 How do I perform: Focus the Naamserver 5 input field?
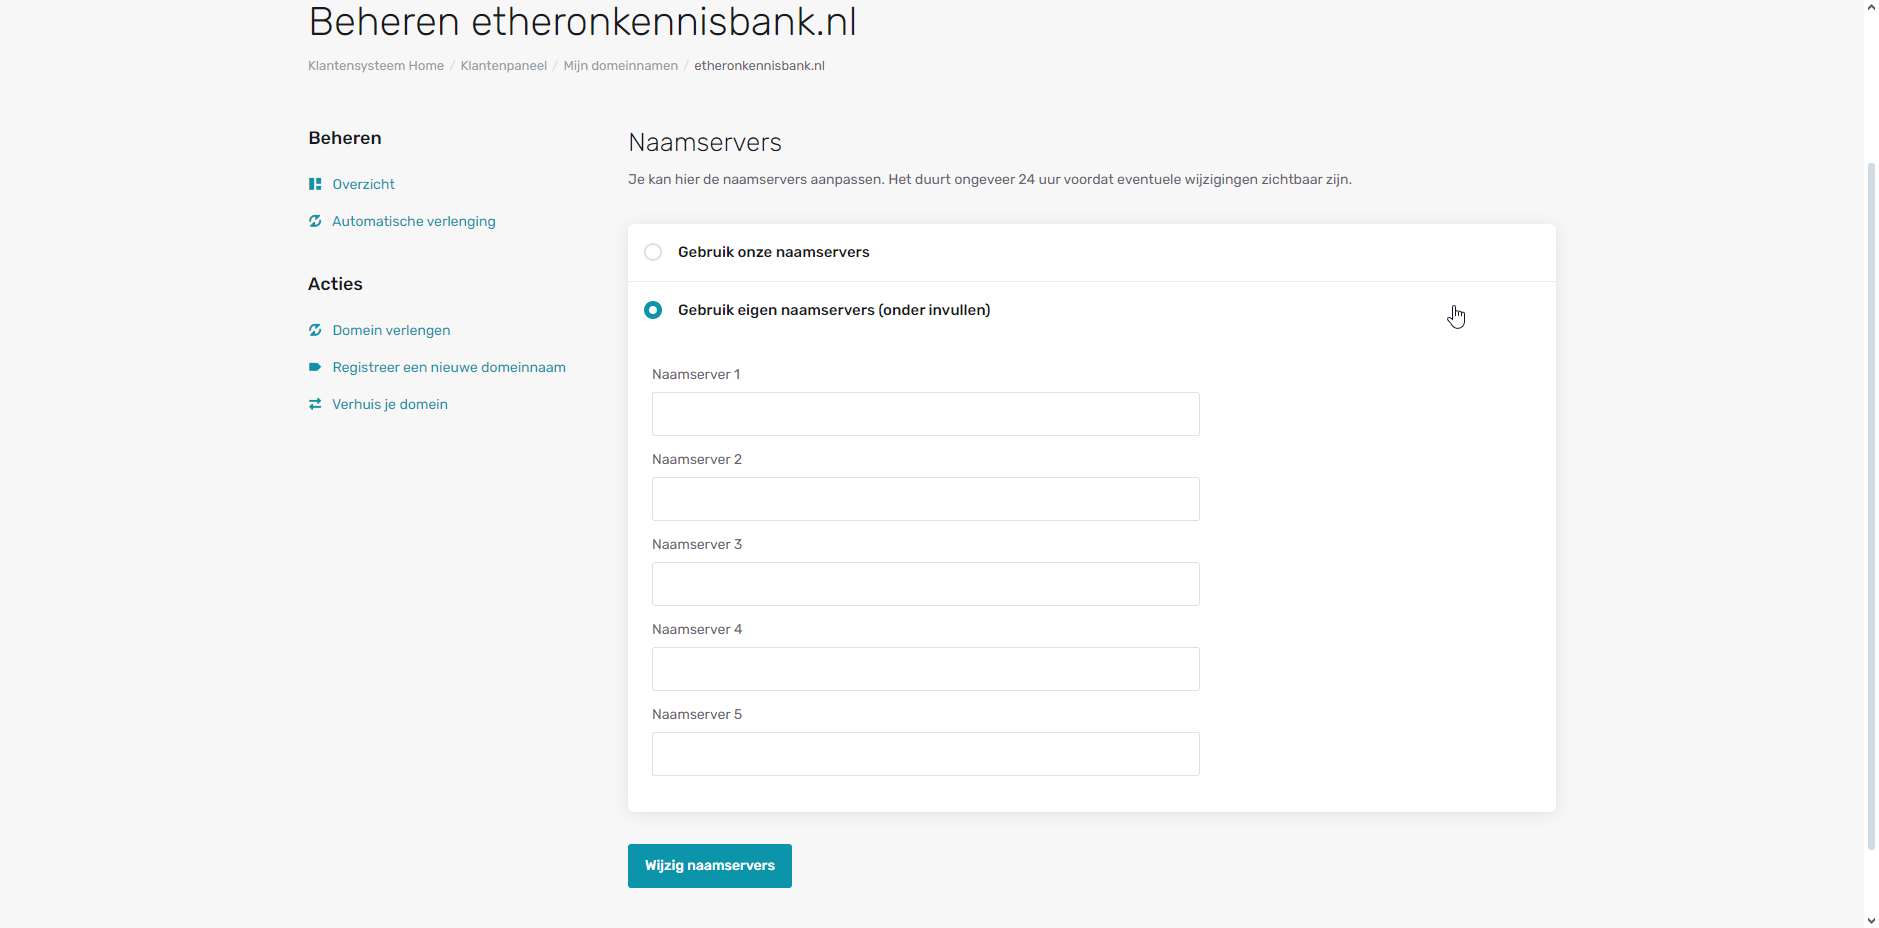click(925, 754)
